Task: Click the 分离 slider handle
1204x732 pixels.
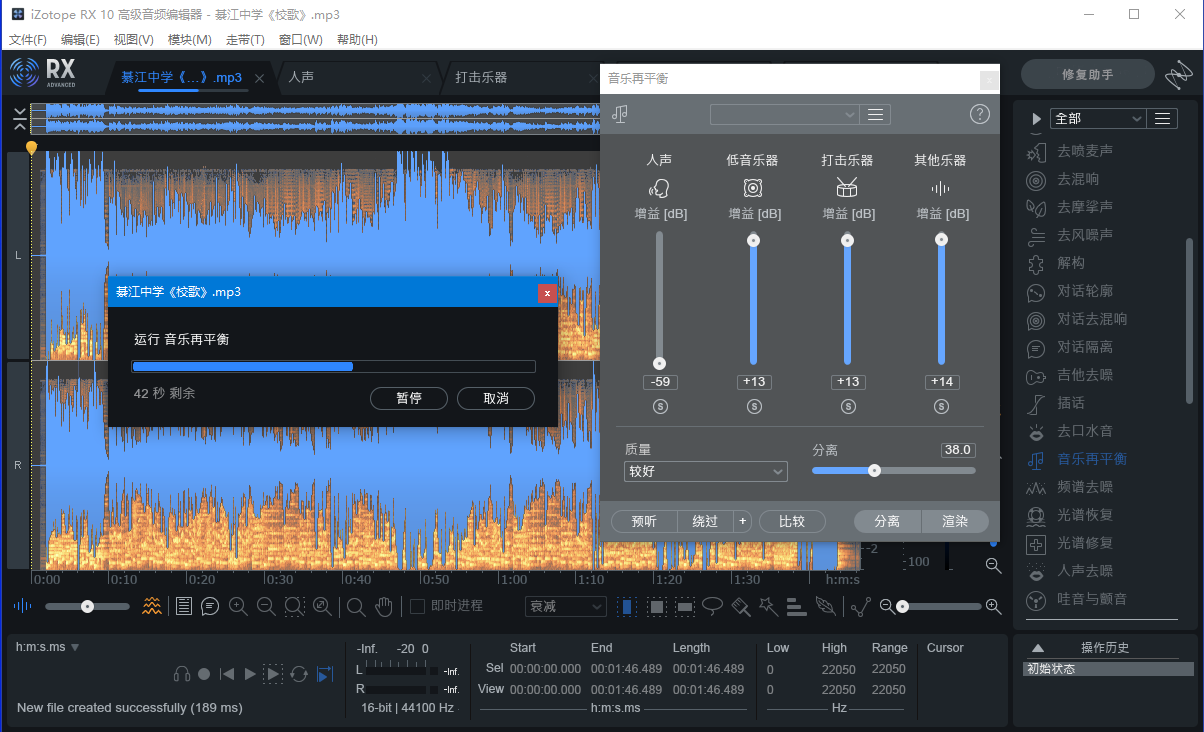Action: (x=875, y=470)
